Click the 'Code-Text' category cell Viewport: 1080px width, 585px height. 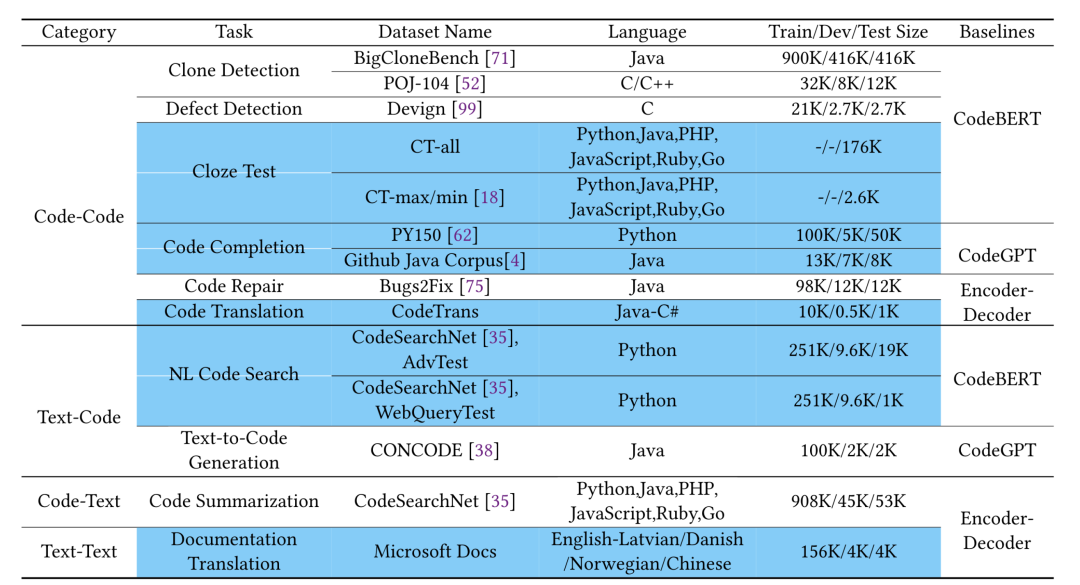[79, 501]
